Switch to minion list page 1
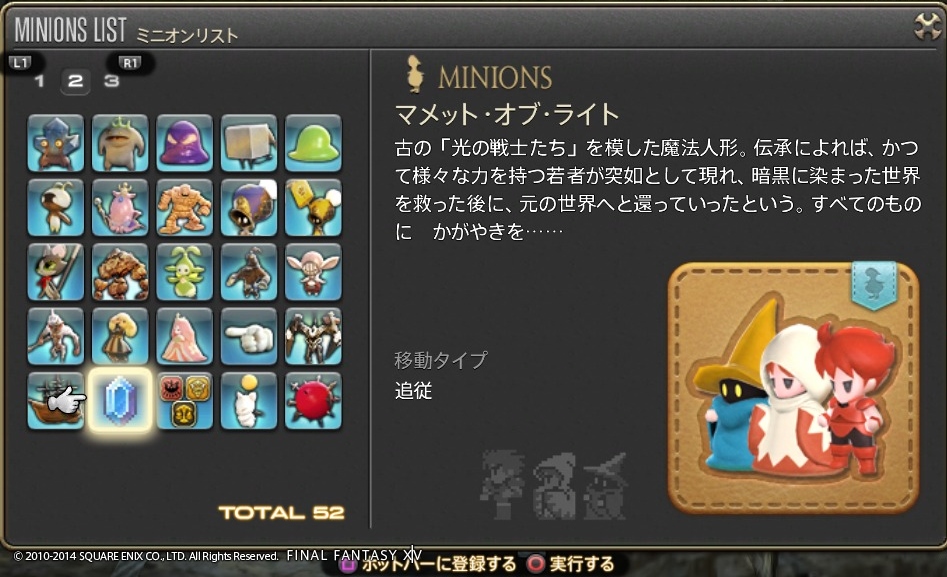947x577 pixels. [40, 81]
